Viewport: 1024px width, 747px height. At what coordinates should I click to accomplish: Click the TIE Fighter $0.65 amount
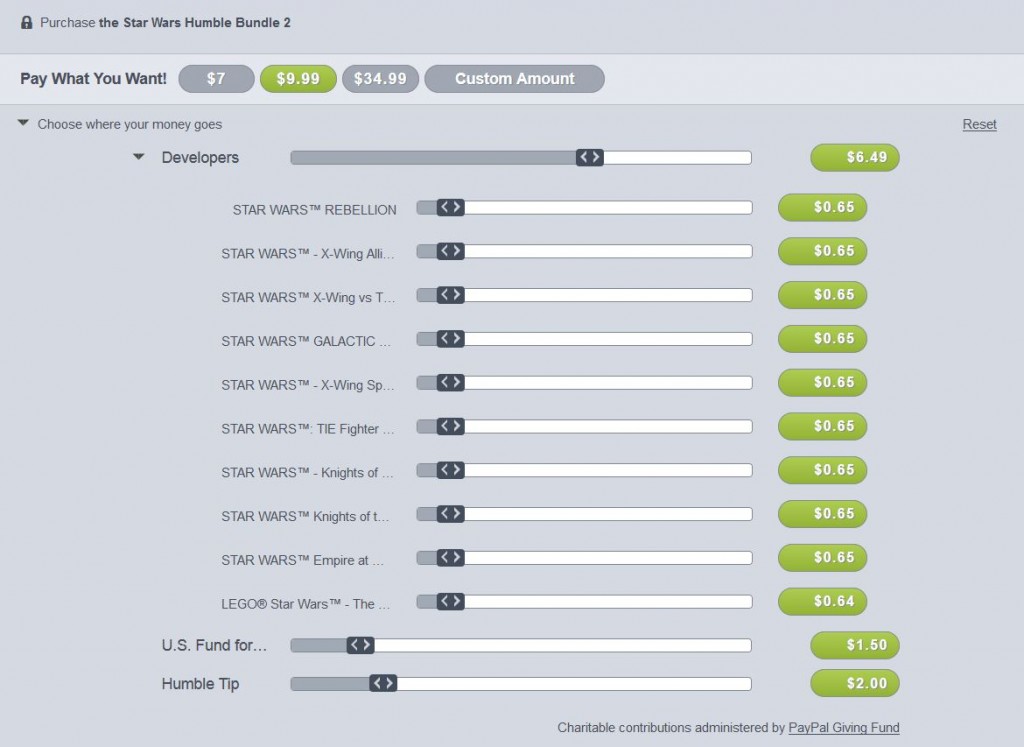(822, 426)
